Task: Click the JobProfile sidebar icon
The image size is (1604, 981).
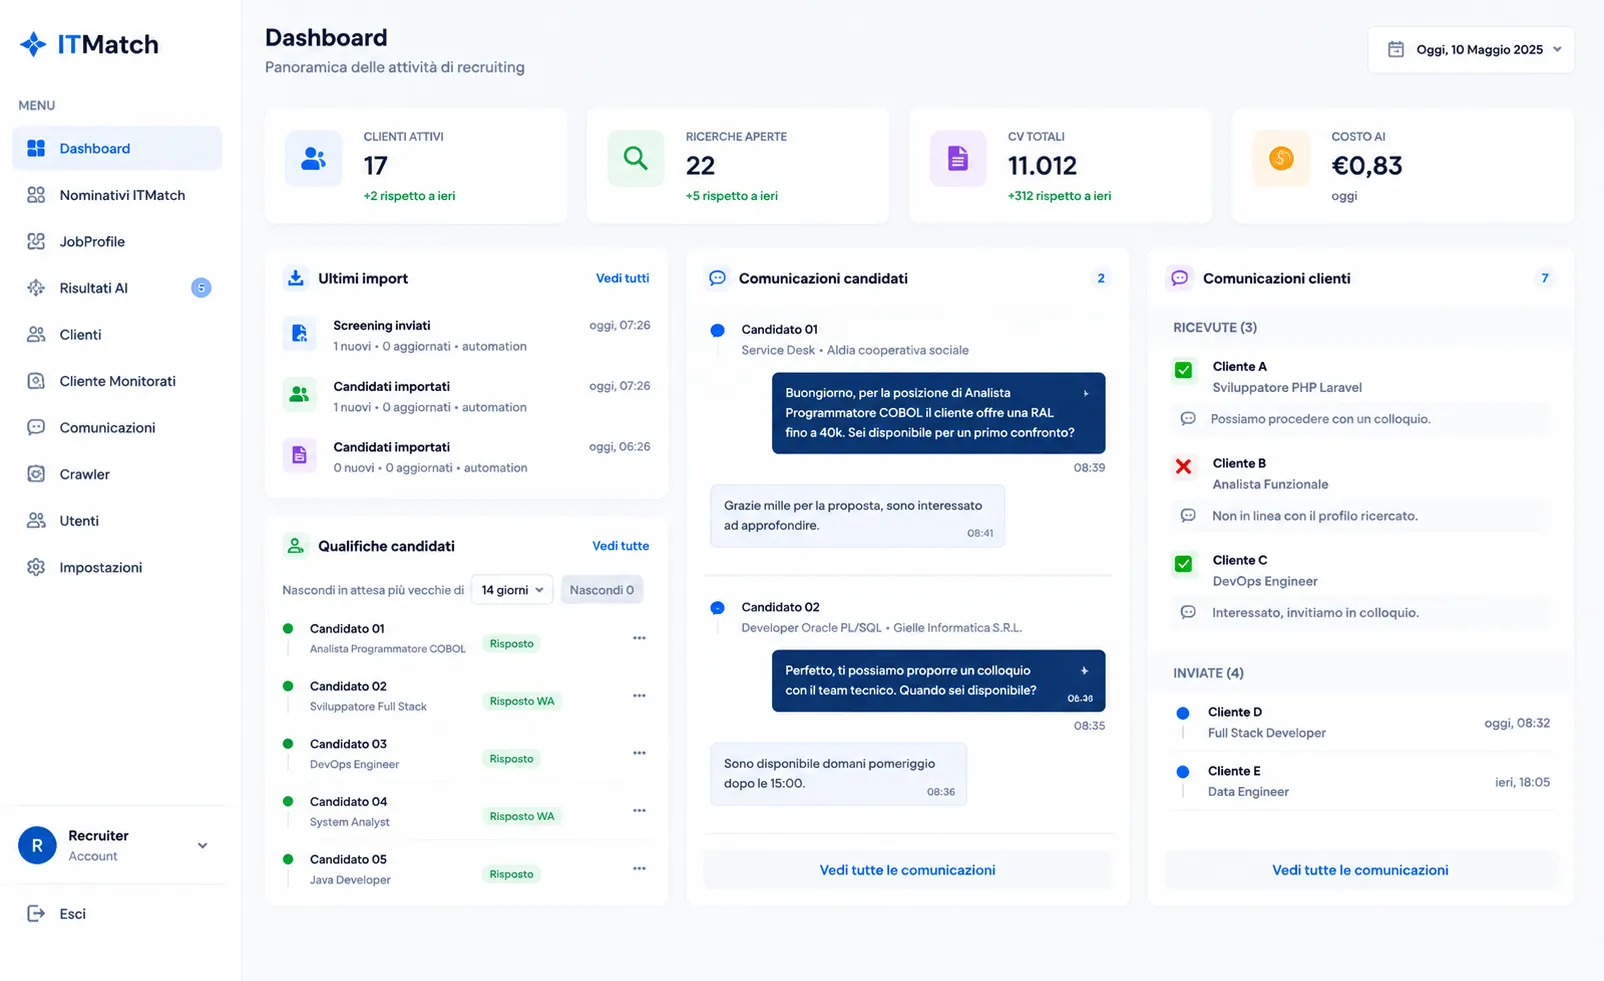Action: pyautogui.click(x=36, y=241)
